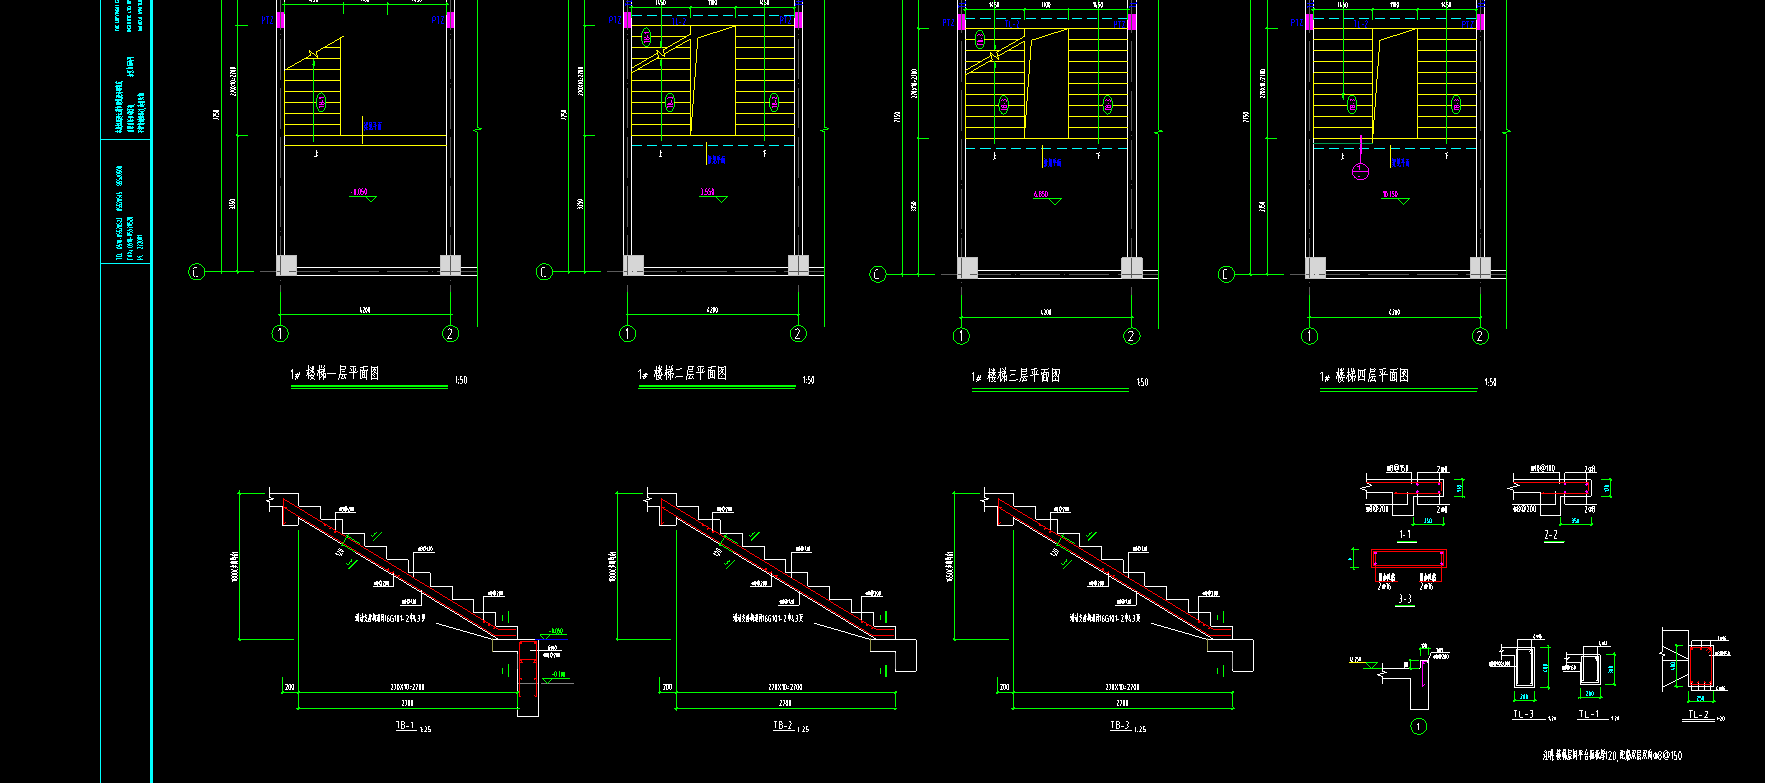The width and height of the screenshot is (1765, 783).
Task: Select the 1-1 section label
Action: pos(1405,535)
